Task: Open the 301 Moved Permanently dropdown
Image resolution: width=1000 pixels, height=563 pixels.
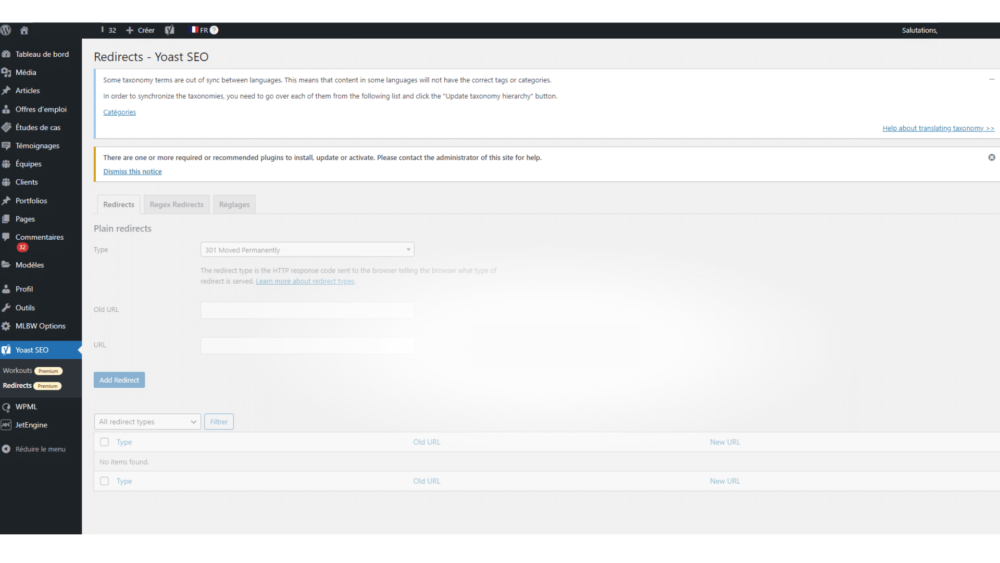Action: [x=307, y=250]
